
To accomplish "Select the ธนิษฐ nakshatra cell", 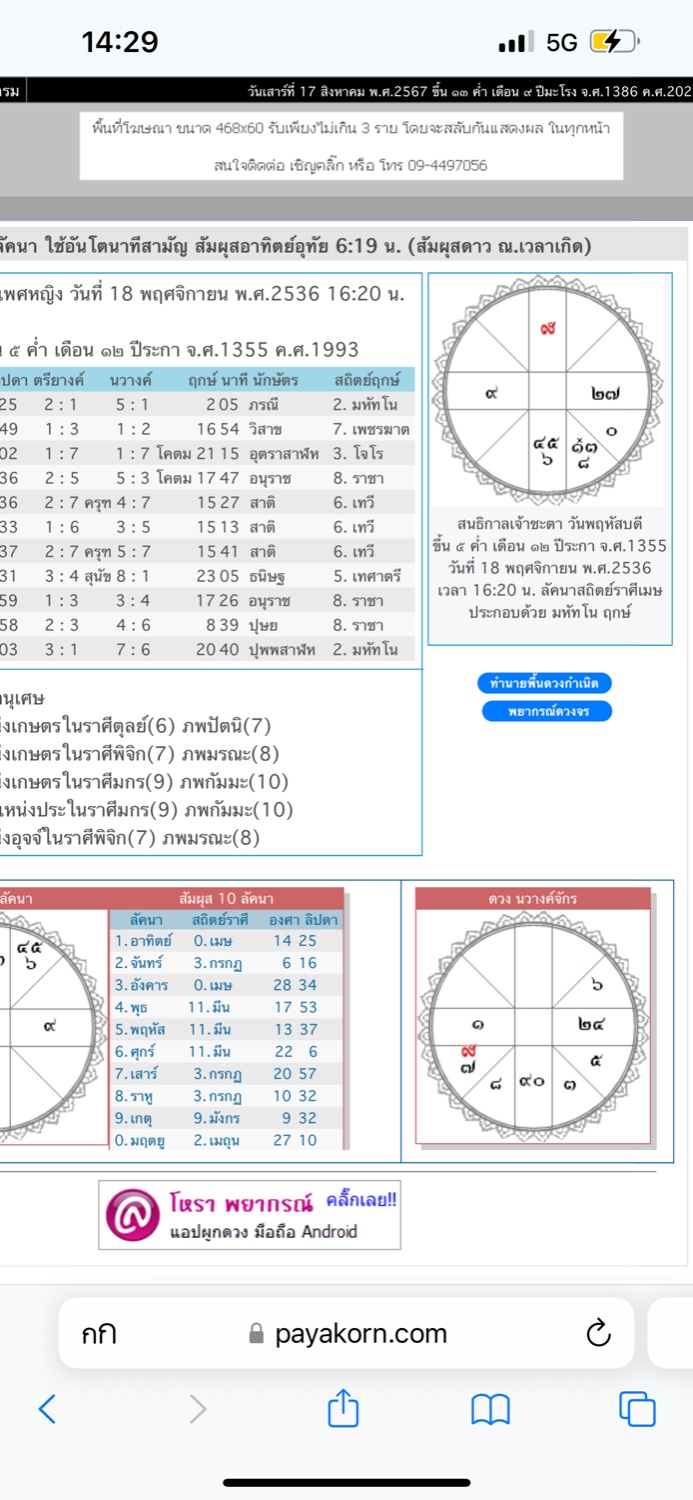I will tap(266, 576).
